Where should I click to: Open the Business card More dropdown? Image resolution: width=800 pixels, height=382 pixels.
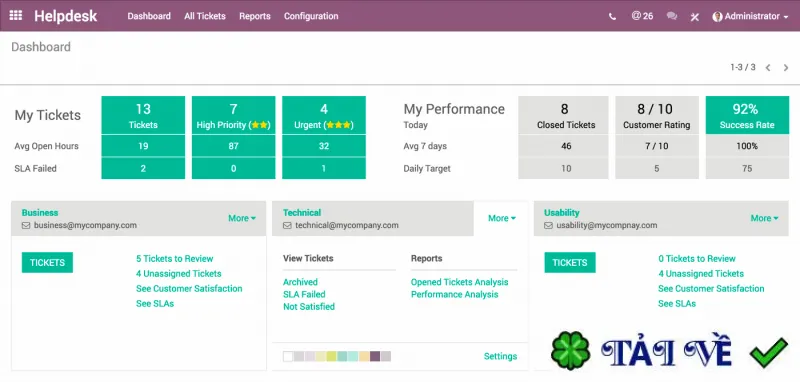coord(242,218)
